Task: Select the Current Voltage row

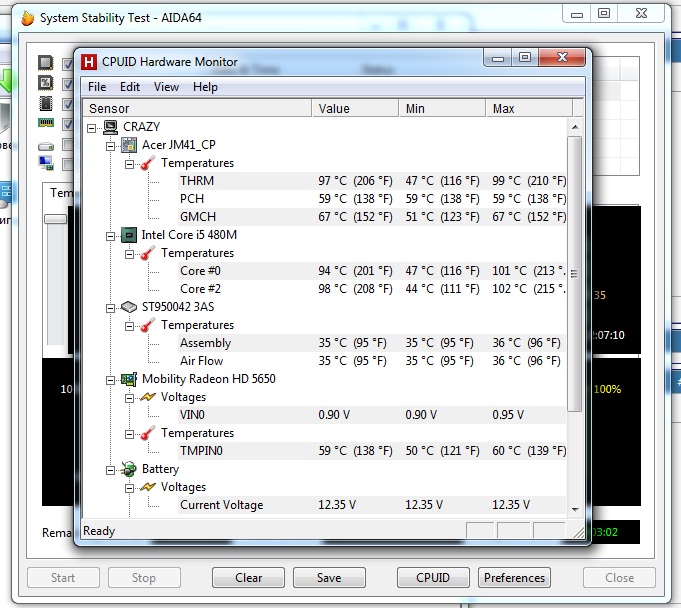Action: [x=372, y=505]
